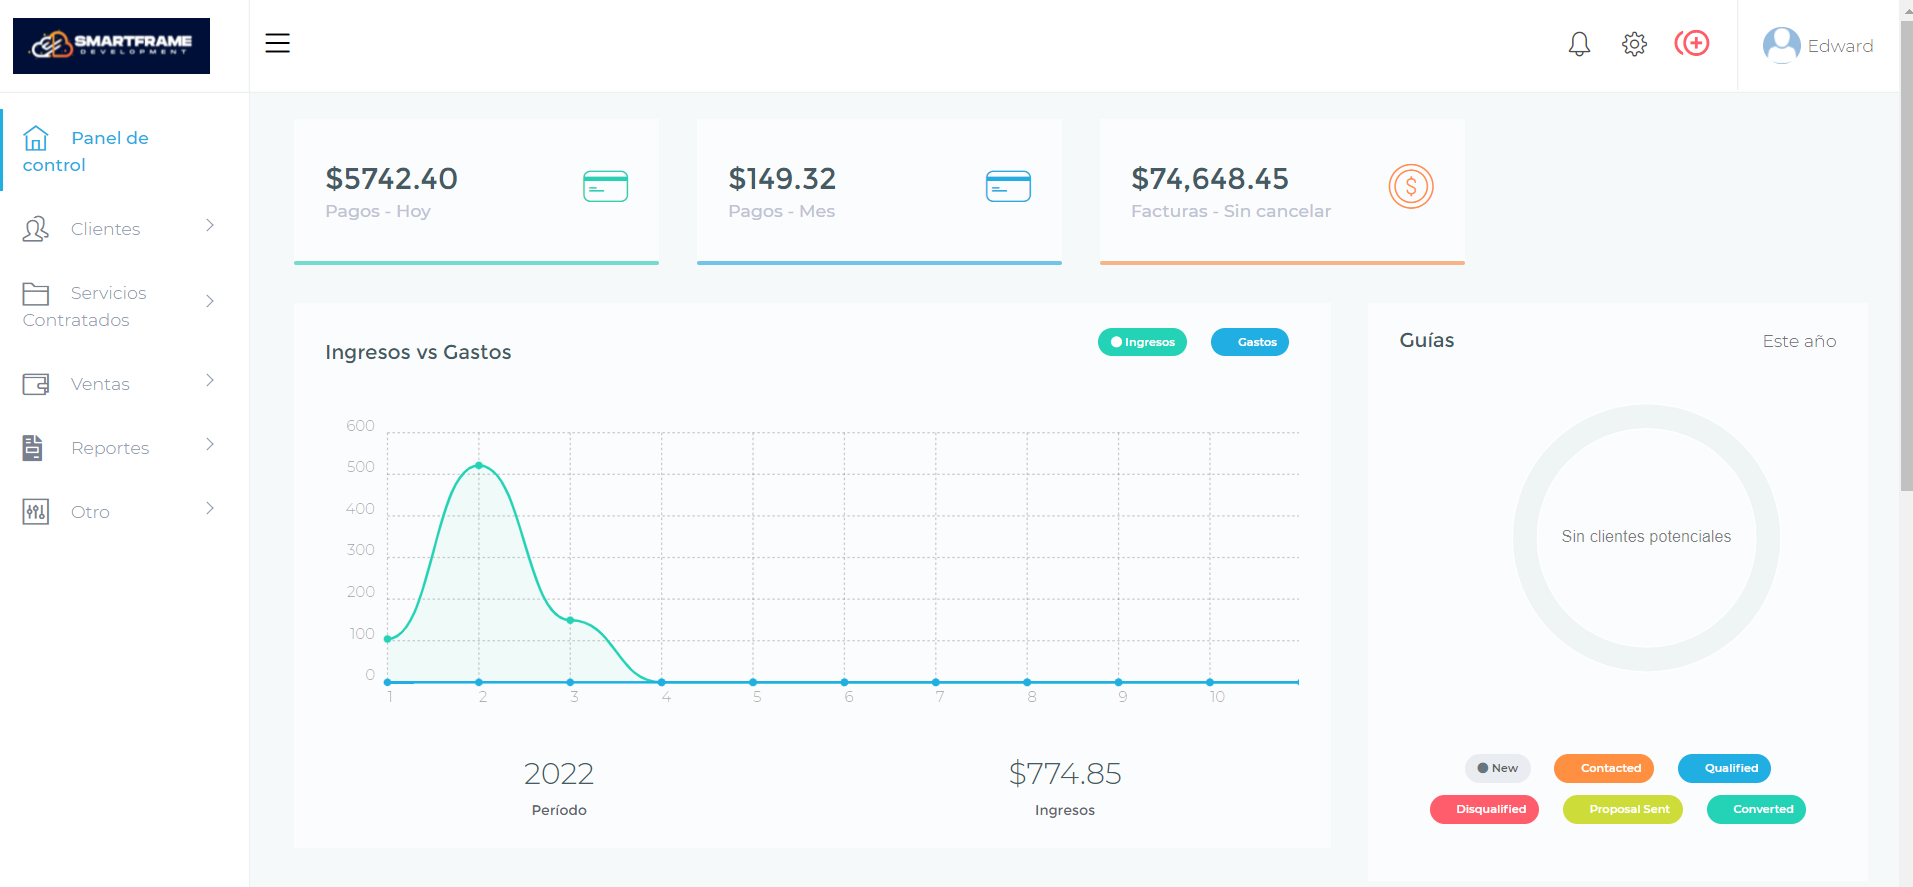Open the Panel de control menu item
The width and height of the screenshot is (1913, 887).
click(86, 151)
